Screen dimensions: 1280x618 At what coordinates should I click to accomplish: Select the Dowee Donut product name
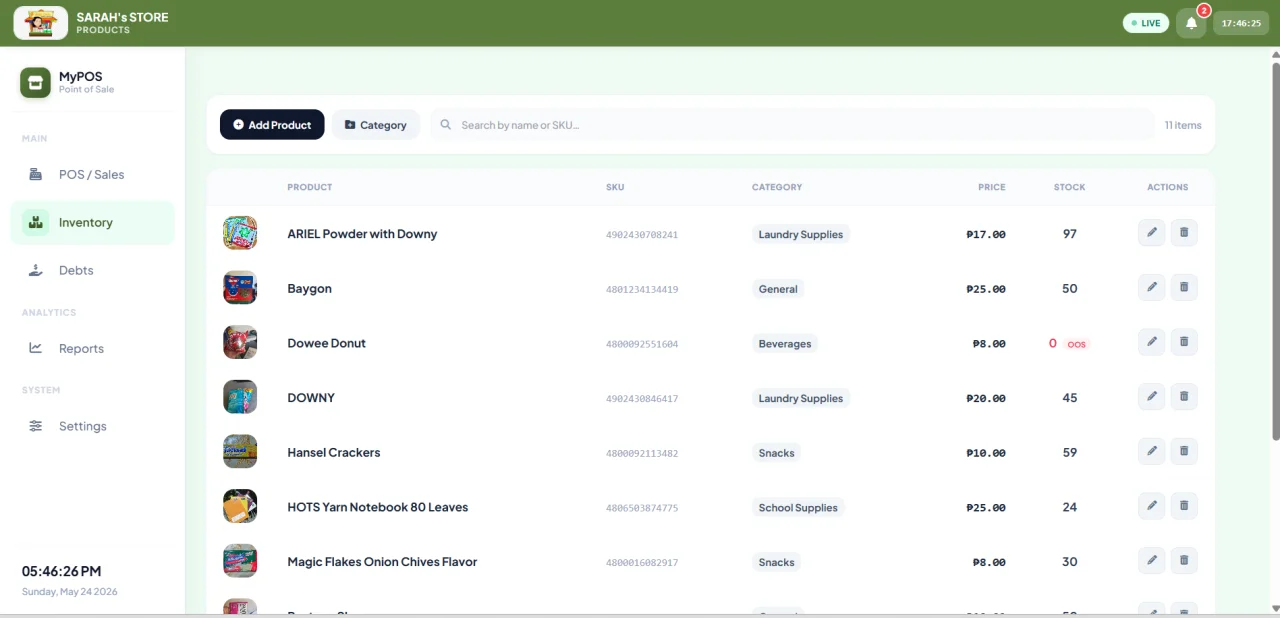[x=327, y=343]
